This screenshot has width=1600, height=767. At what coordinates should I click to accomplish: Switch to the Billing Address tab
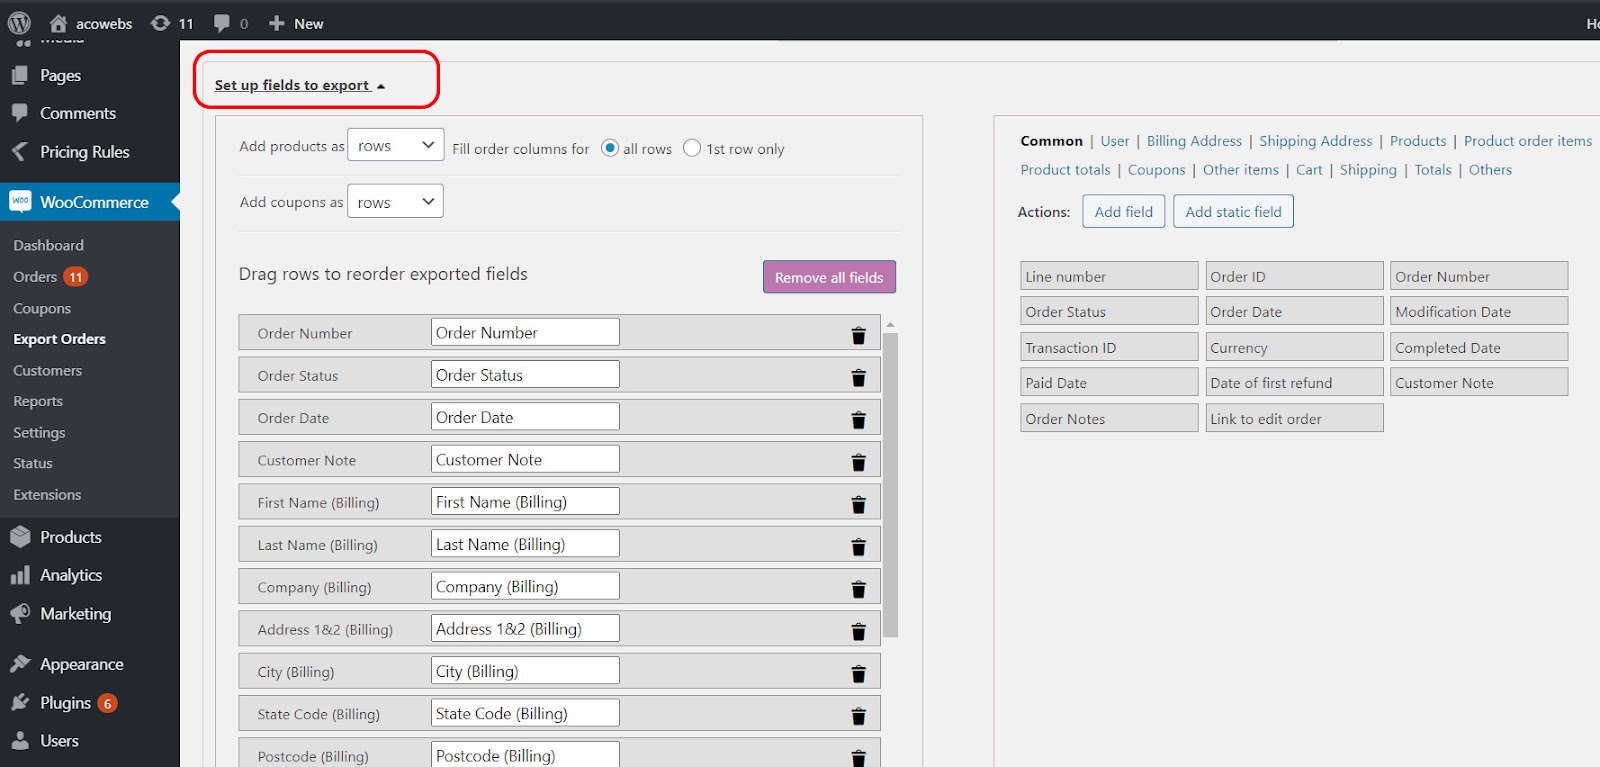tap(1194, 141)
